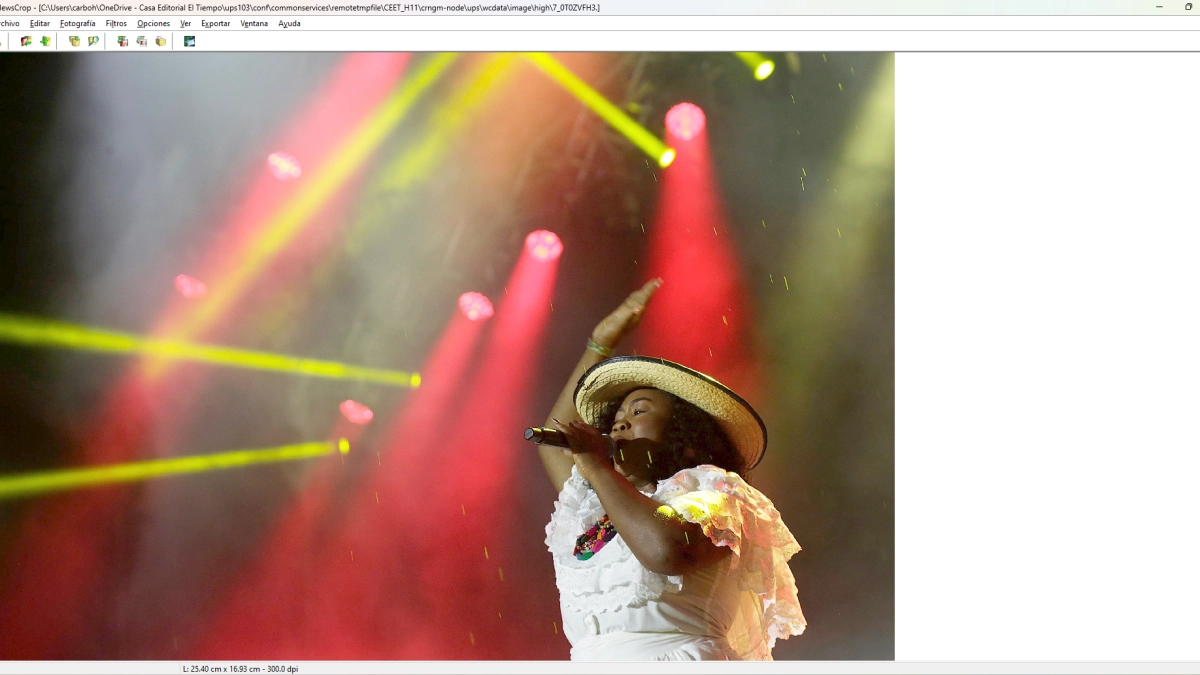Click the photo with green arrow toolbar icon

[26, 41]
